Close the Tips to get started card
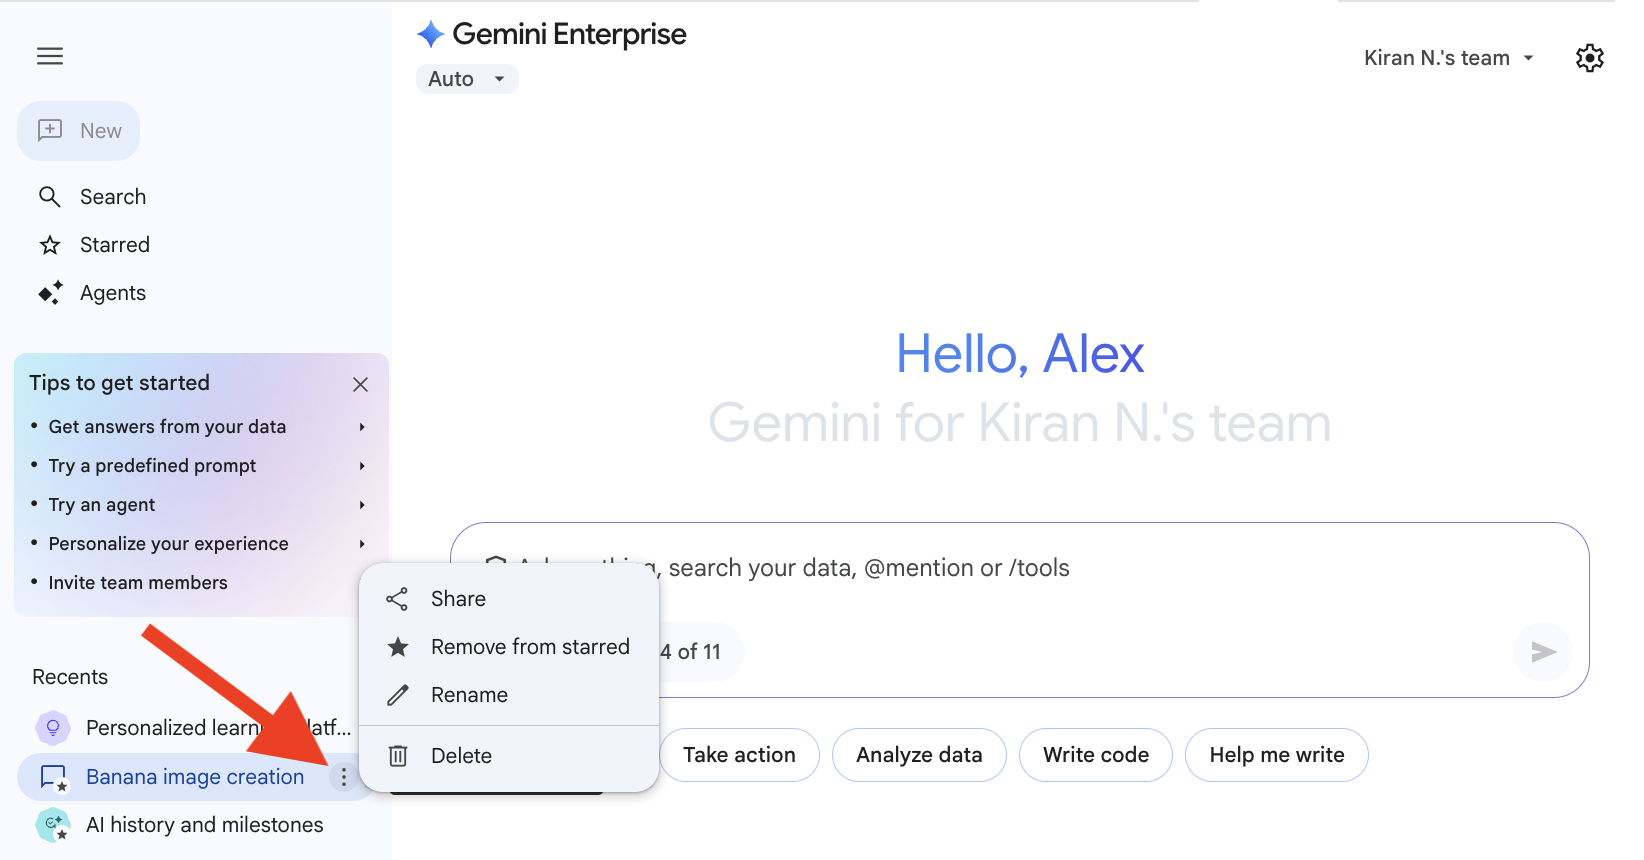Viewport: 1644px width, 860px height. point(361,384)
